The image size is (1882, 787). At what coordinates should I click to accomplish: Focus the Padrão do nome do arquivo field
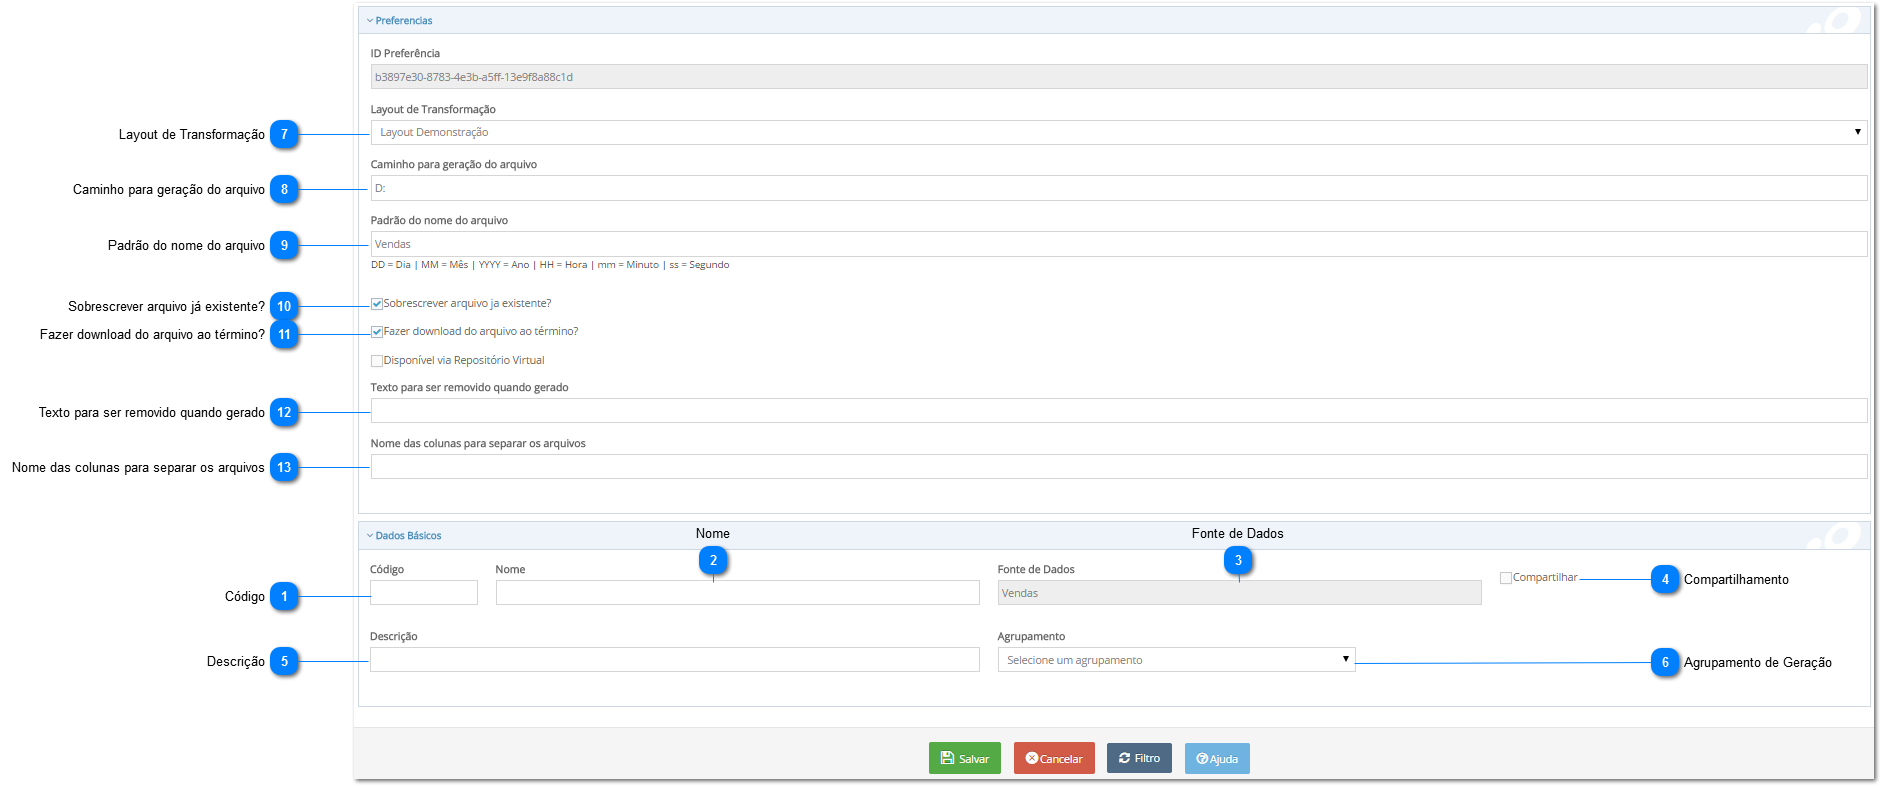[1118, 244]
